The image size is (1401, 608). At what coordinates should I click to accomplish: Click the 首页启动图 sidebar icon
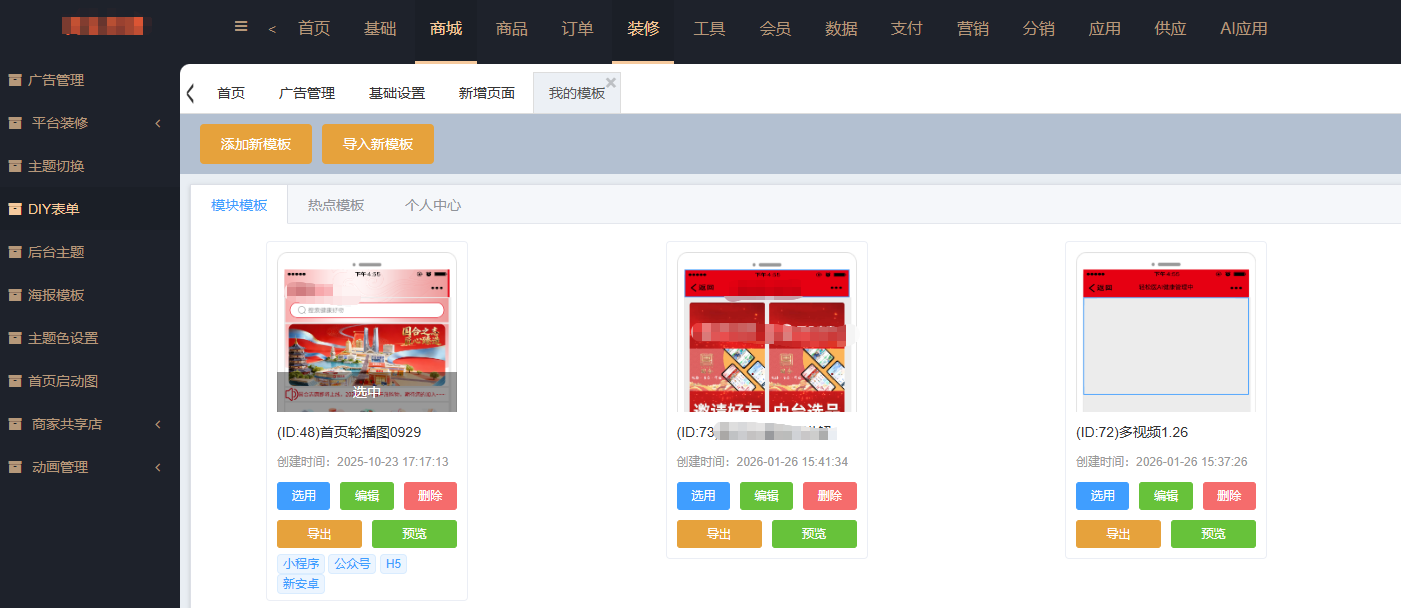[15, 381]
